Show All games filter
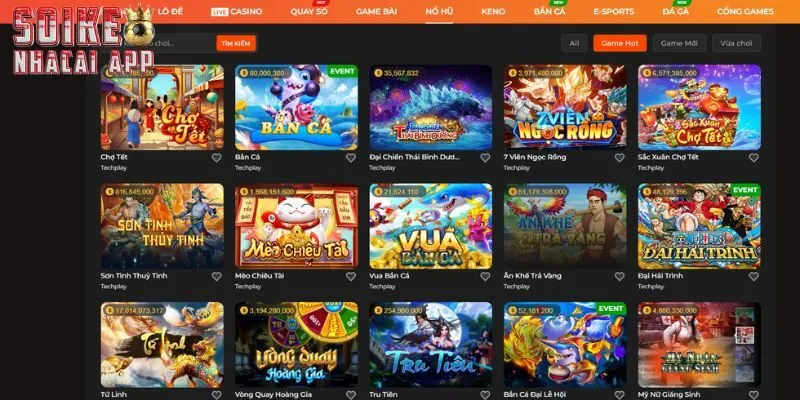This screenshot has width=800, height=400. [x=574, y=43]
